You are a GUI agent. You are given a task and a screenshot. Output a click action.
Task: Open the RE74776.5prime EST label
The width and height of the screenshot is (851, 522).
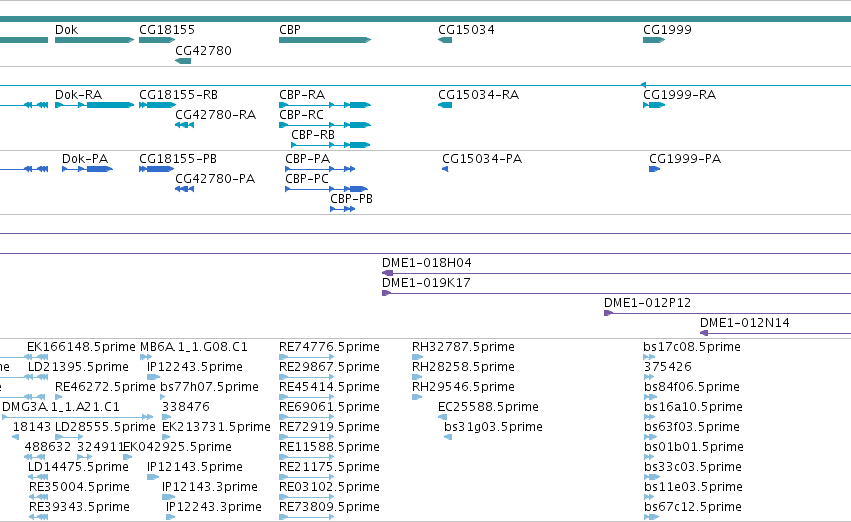click(329, 347)
